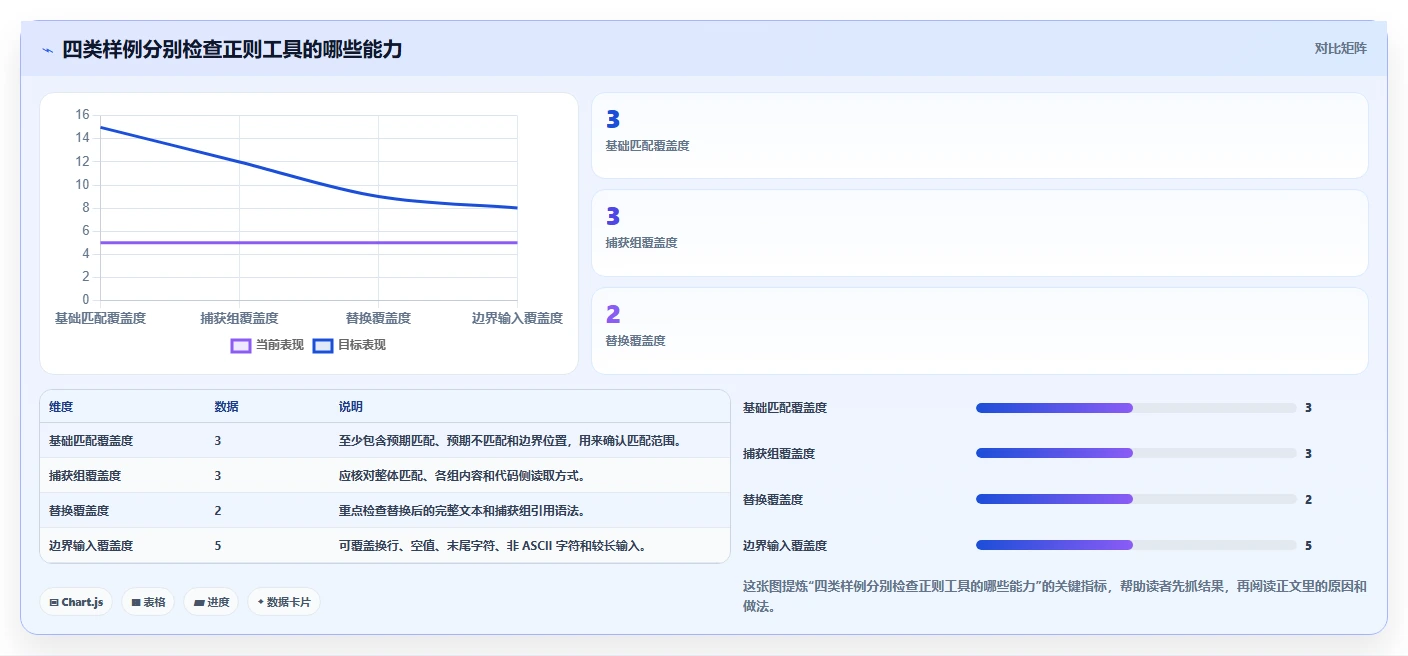The image size is (1408, 656).
Task: Click the 维度 table column header
Action: click(61, 407)
